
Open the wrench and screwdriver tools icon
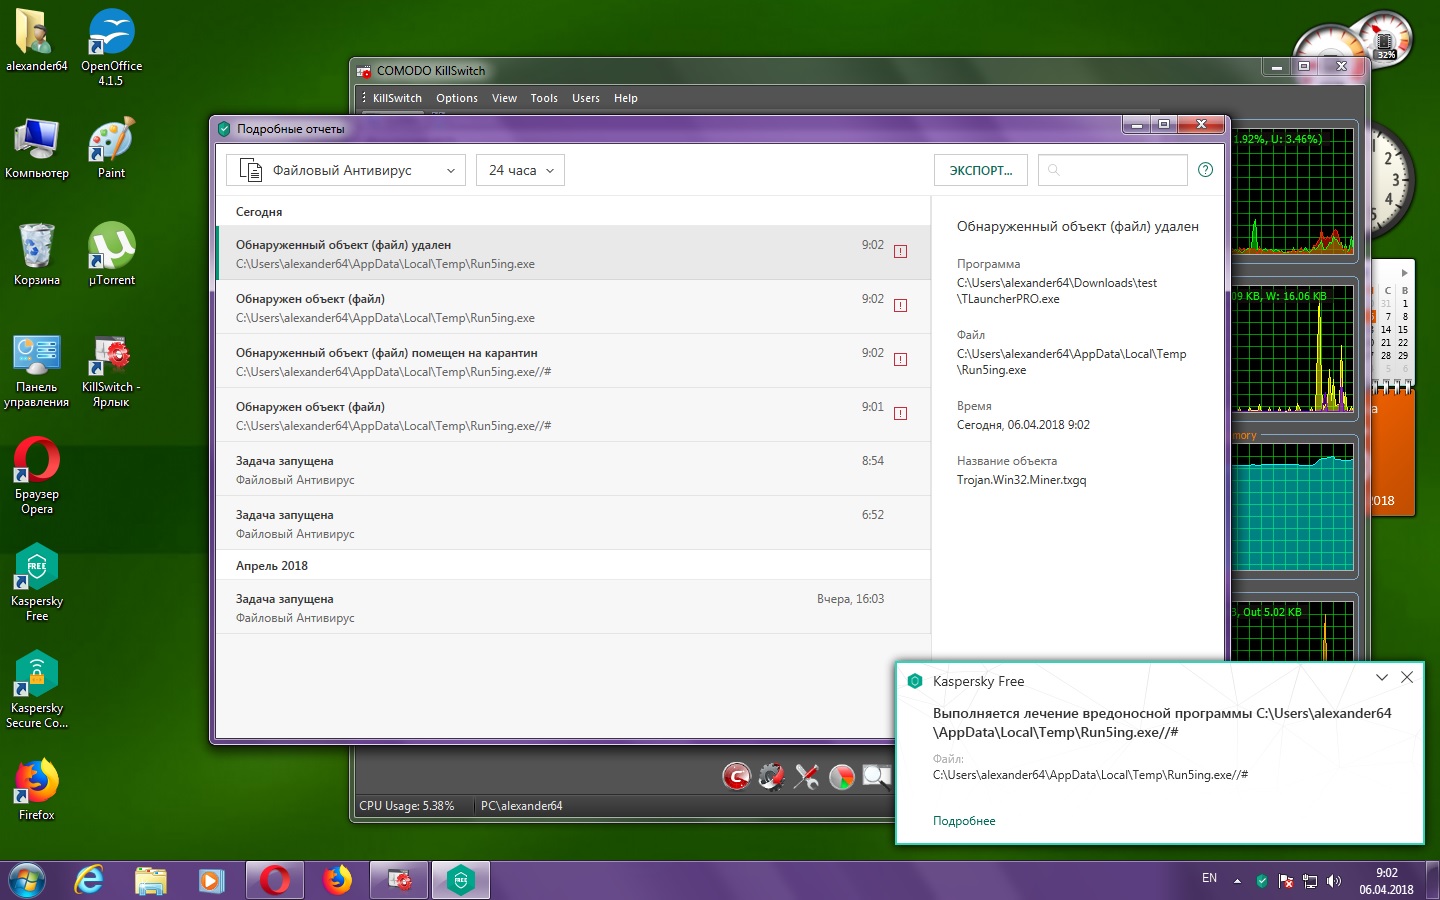click(x=806, y=776)
